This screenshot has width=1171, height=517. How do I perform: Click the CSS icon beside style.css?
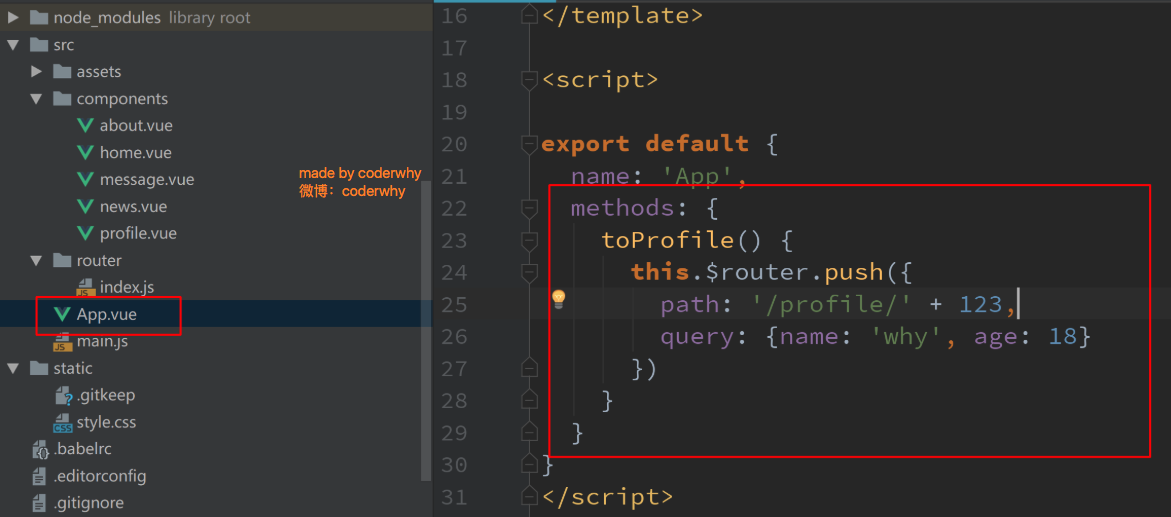[62, 423]
